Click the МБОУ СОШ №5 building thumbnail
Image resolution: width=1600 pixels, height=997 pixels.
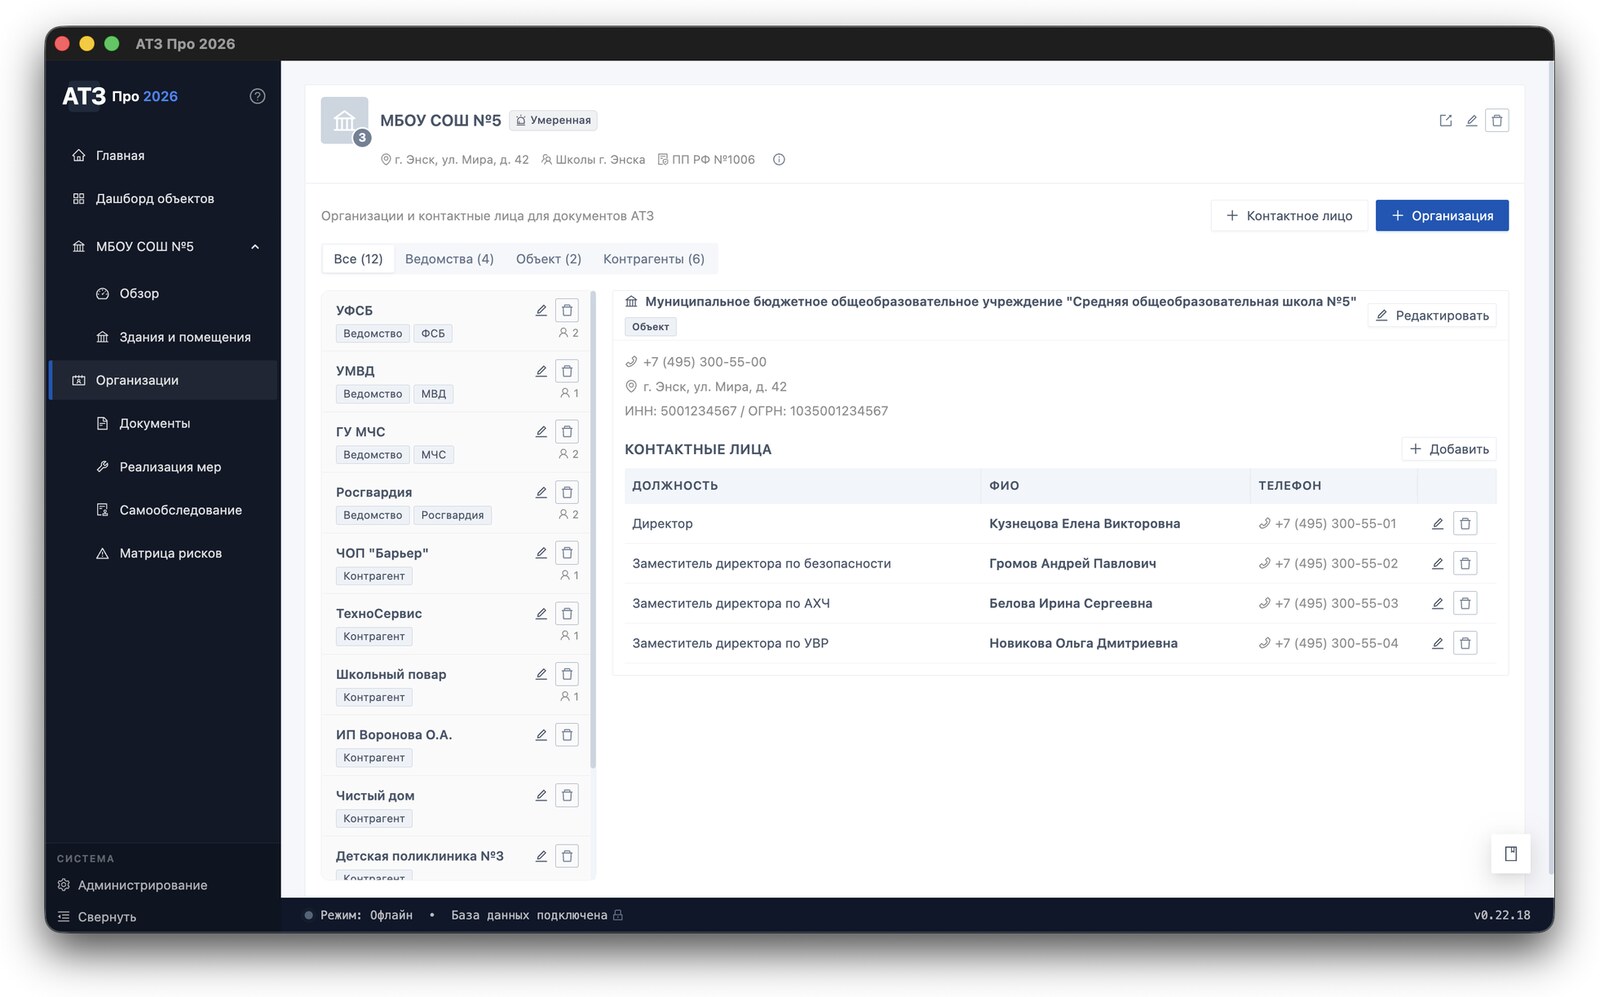tap(345, 121)
